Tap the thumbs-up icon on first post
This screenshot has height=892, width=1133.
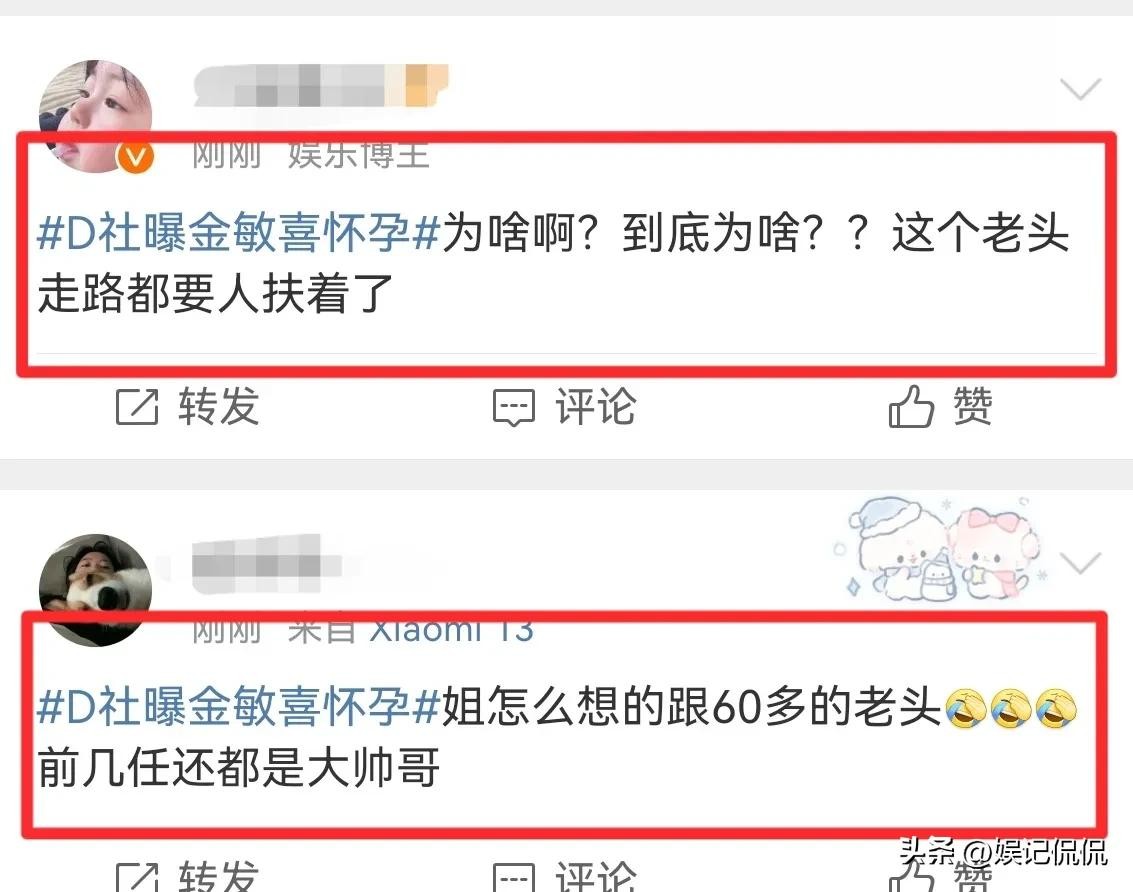(x=911, y=406)
